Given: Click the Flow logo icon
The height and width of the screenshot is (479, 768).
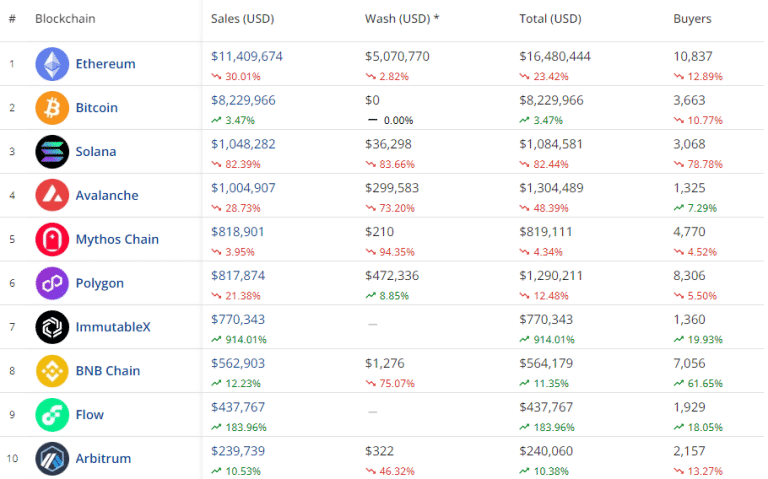Looking at the screenshot, I should coord(52,414).
